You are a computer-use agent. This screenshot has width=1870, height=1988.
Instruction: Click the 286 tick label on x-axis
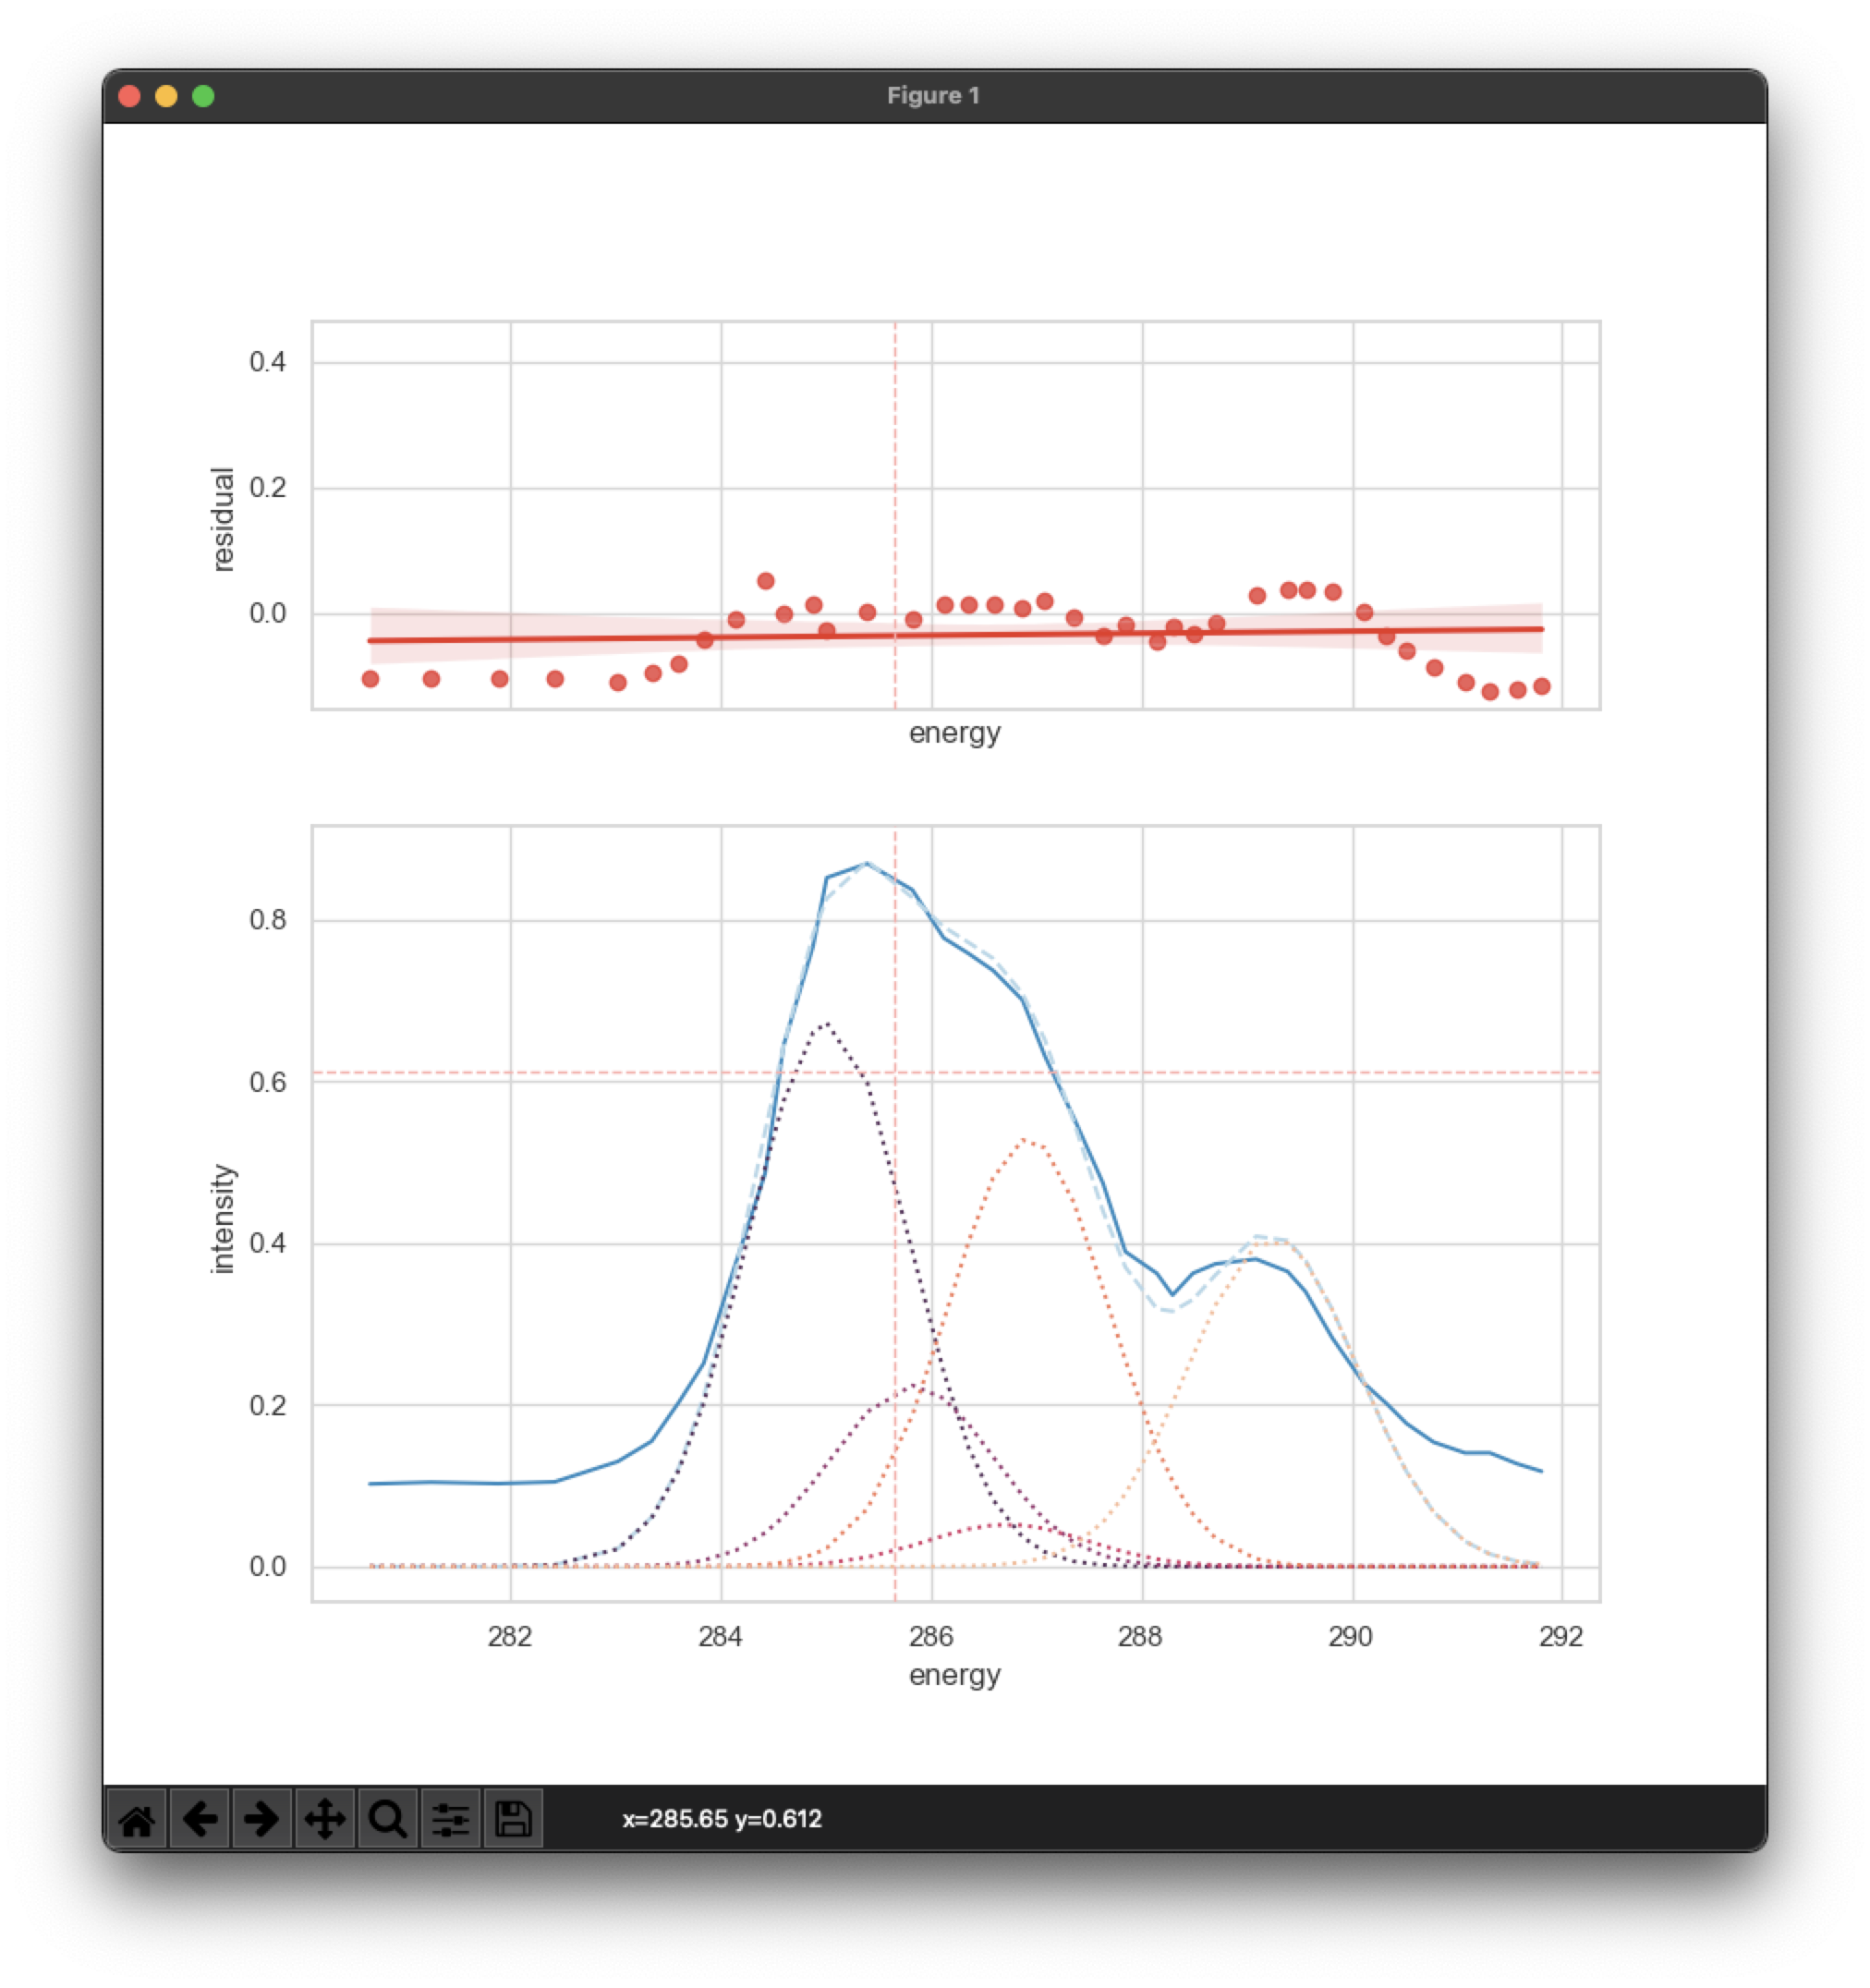click(x=931, y=1637)
